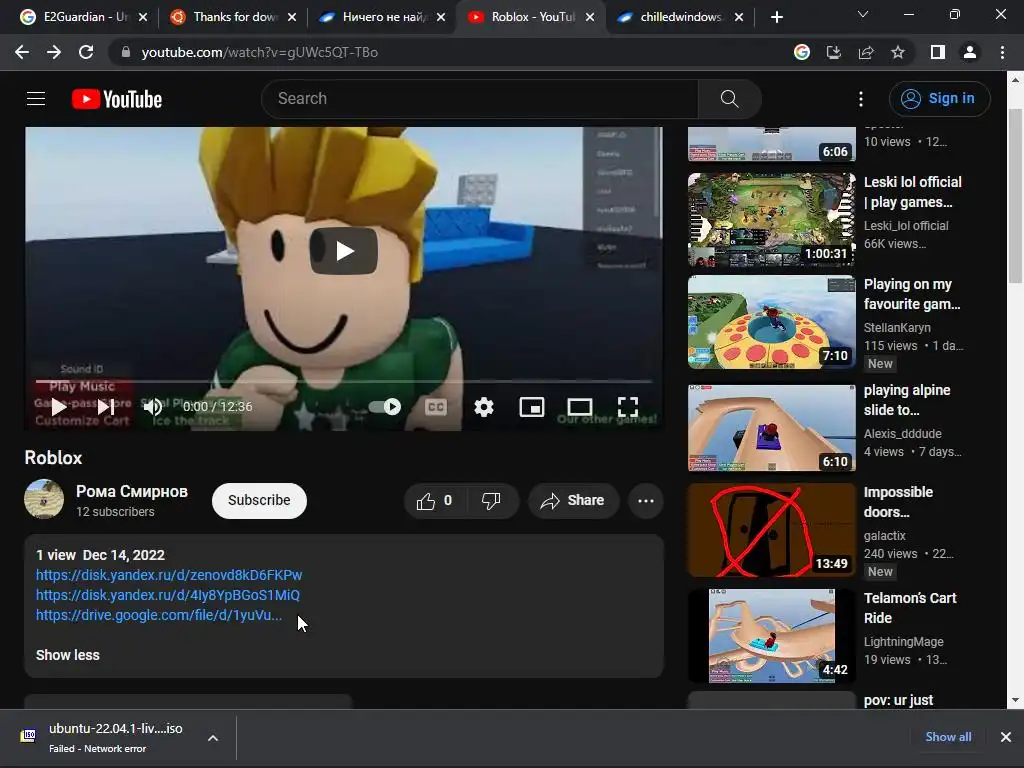Seek on the video progress bar
The image size is (1024, 768).
point(344,381)
